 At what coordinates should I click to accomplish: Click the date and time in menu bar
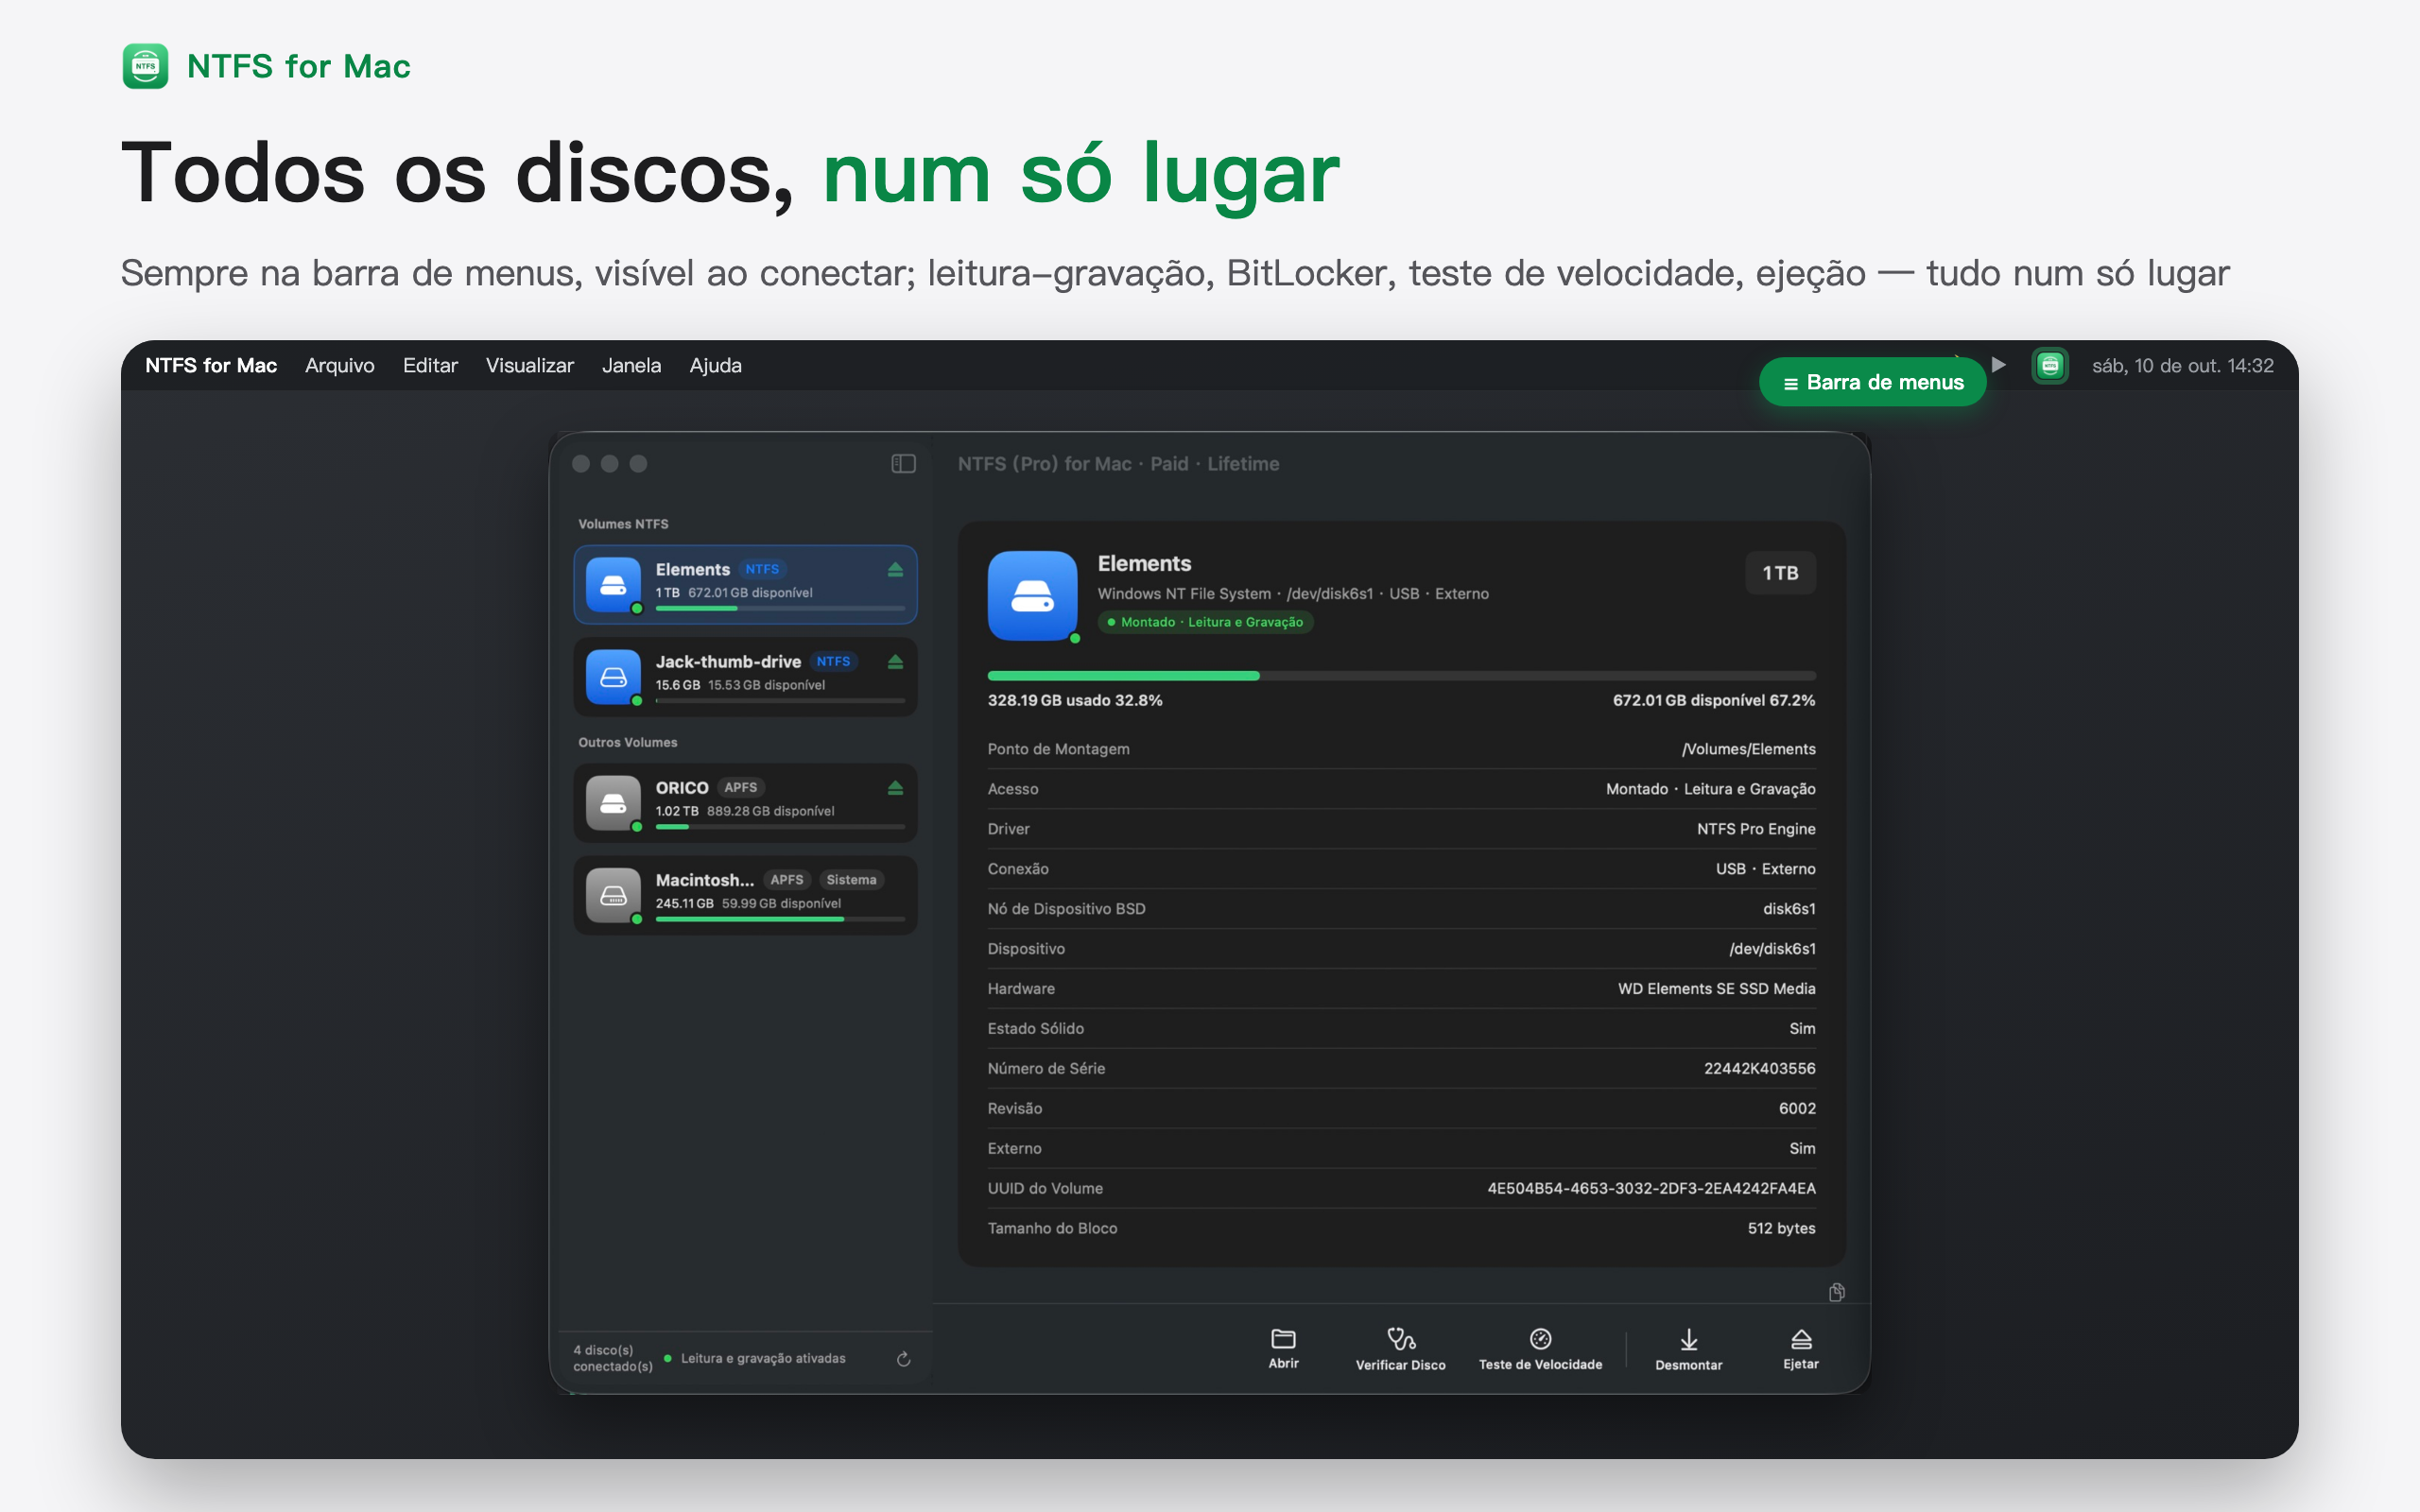2183,365
